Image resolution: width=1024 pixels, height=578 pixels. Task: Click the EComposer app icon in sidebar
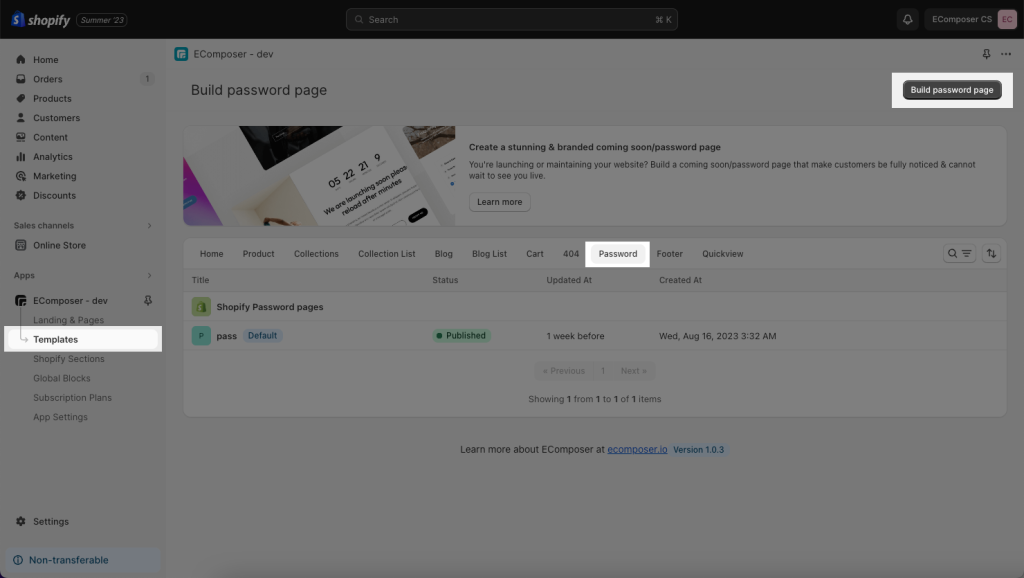[x=21, y=300]
